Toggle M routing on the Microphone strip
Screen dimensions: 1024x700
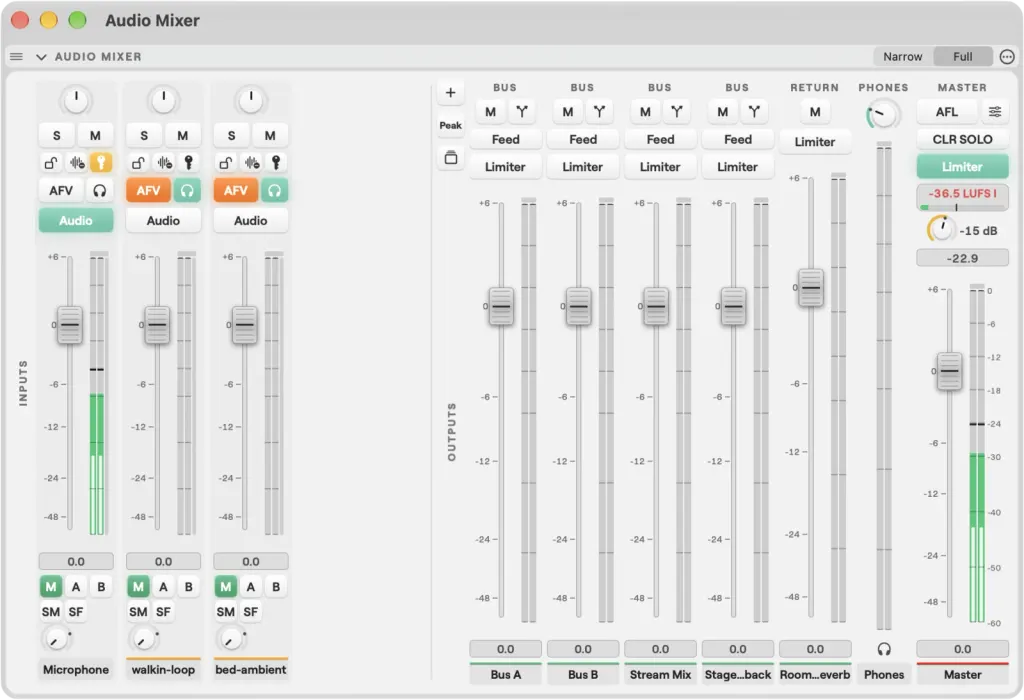pyautogui.click(x=51, y=586)
